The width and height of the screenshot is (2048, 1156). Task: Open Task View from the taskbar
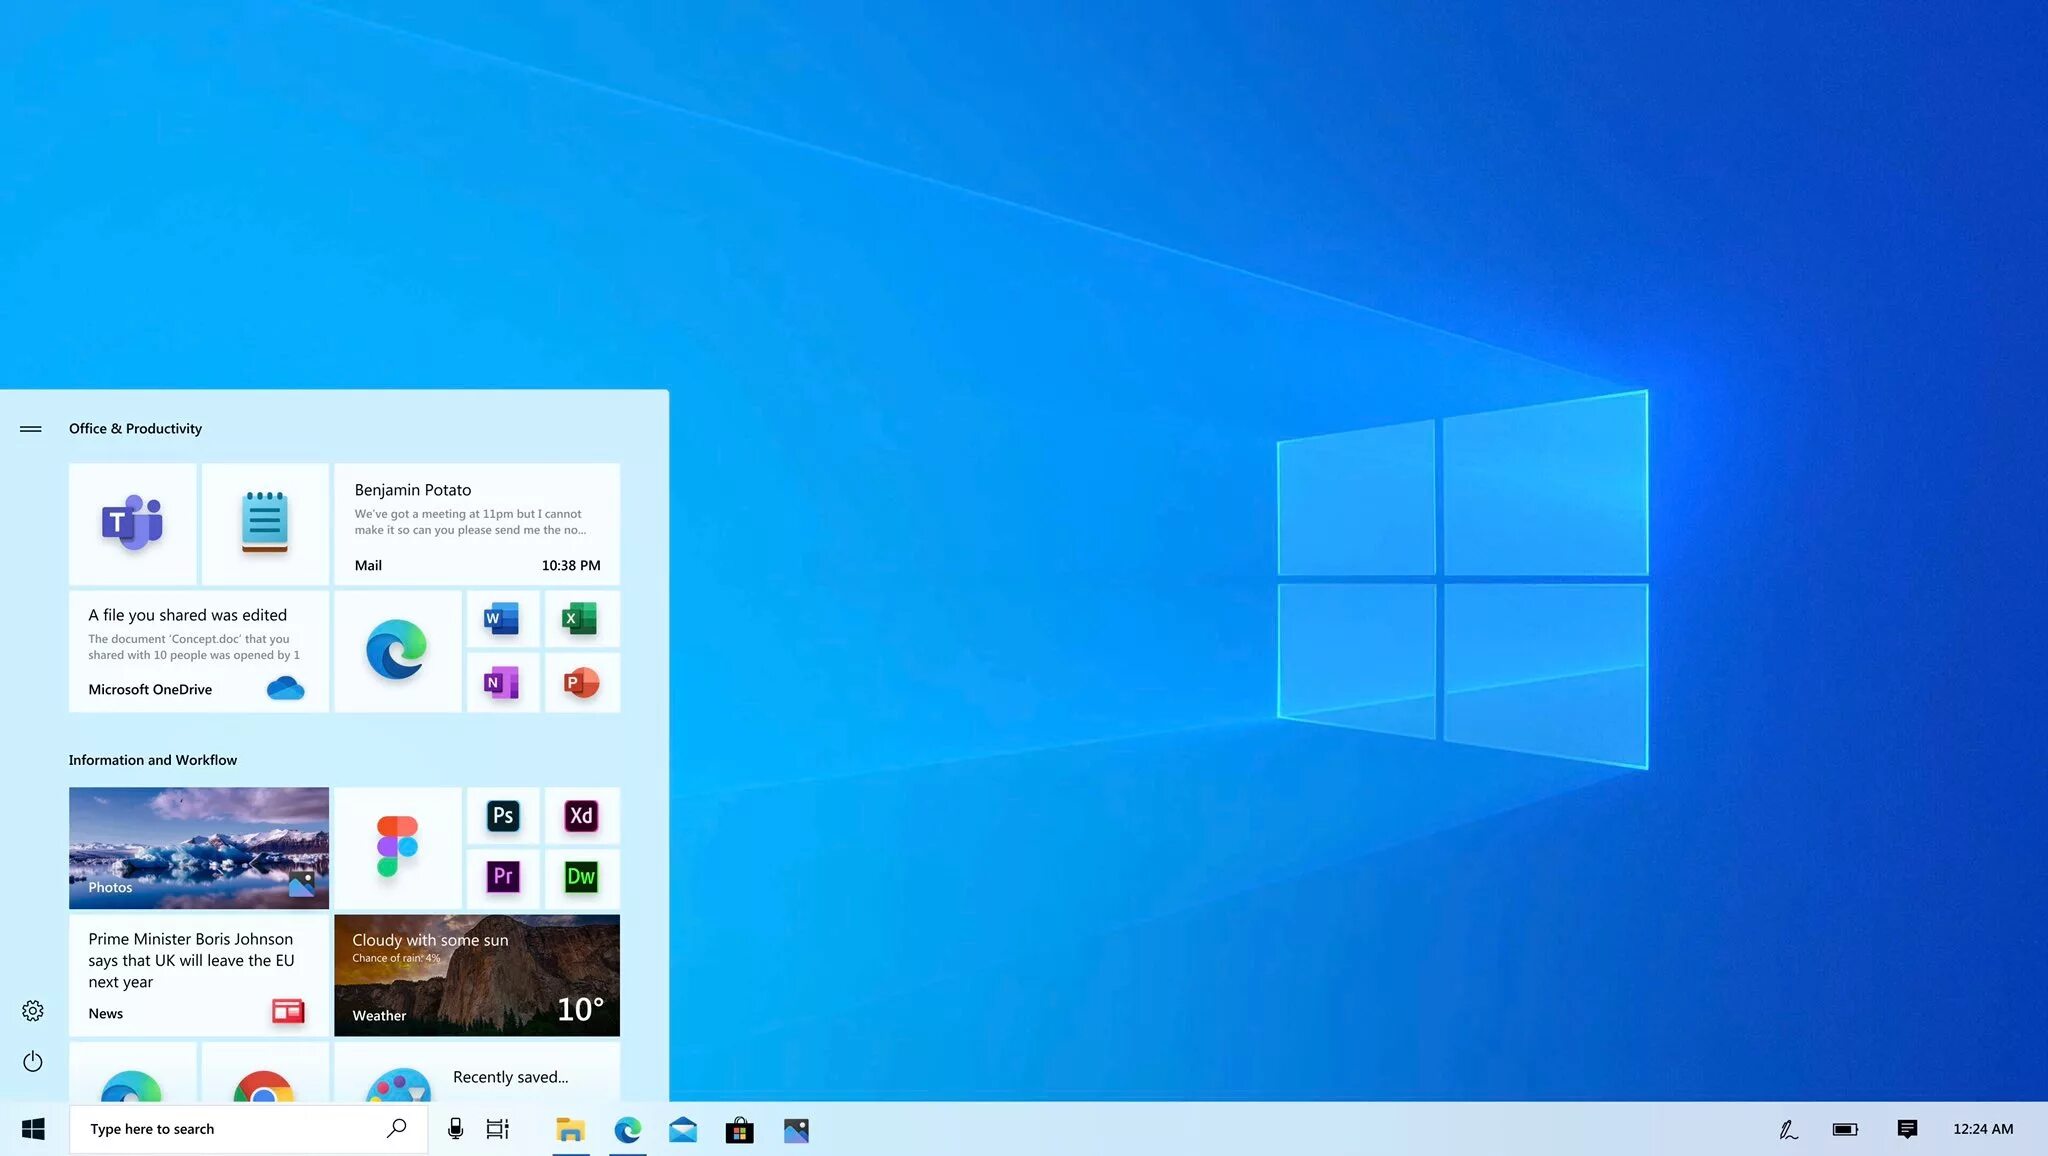click(497, 1129)
